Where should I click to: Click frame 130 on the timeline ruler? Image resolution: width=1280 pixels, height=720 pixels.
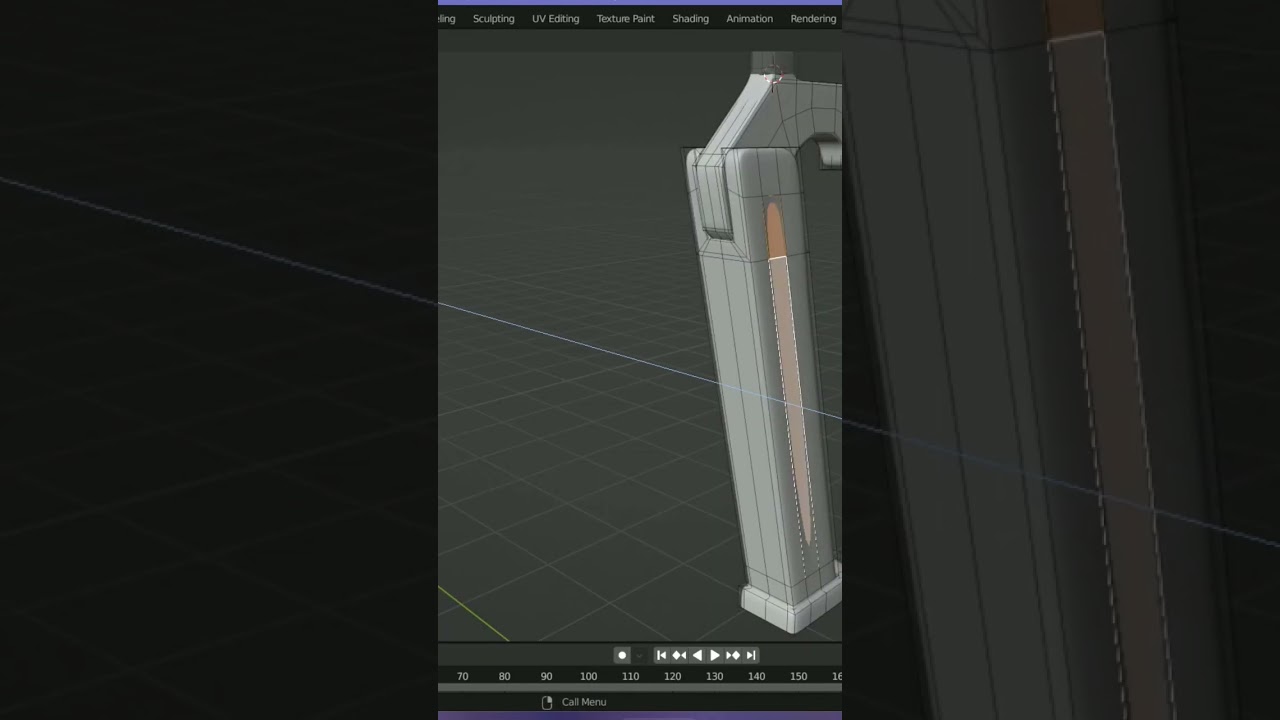[x=714, y=676]
